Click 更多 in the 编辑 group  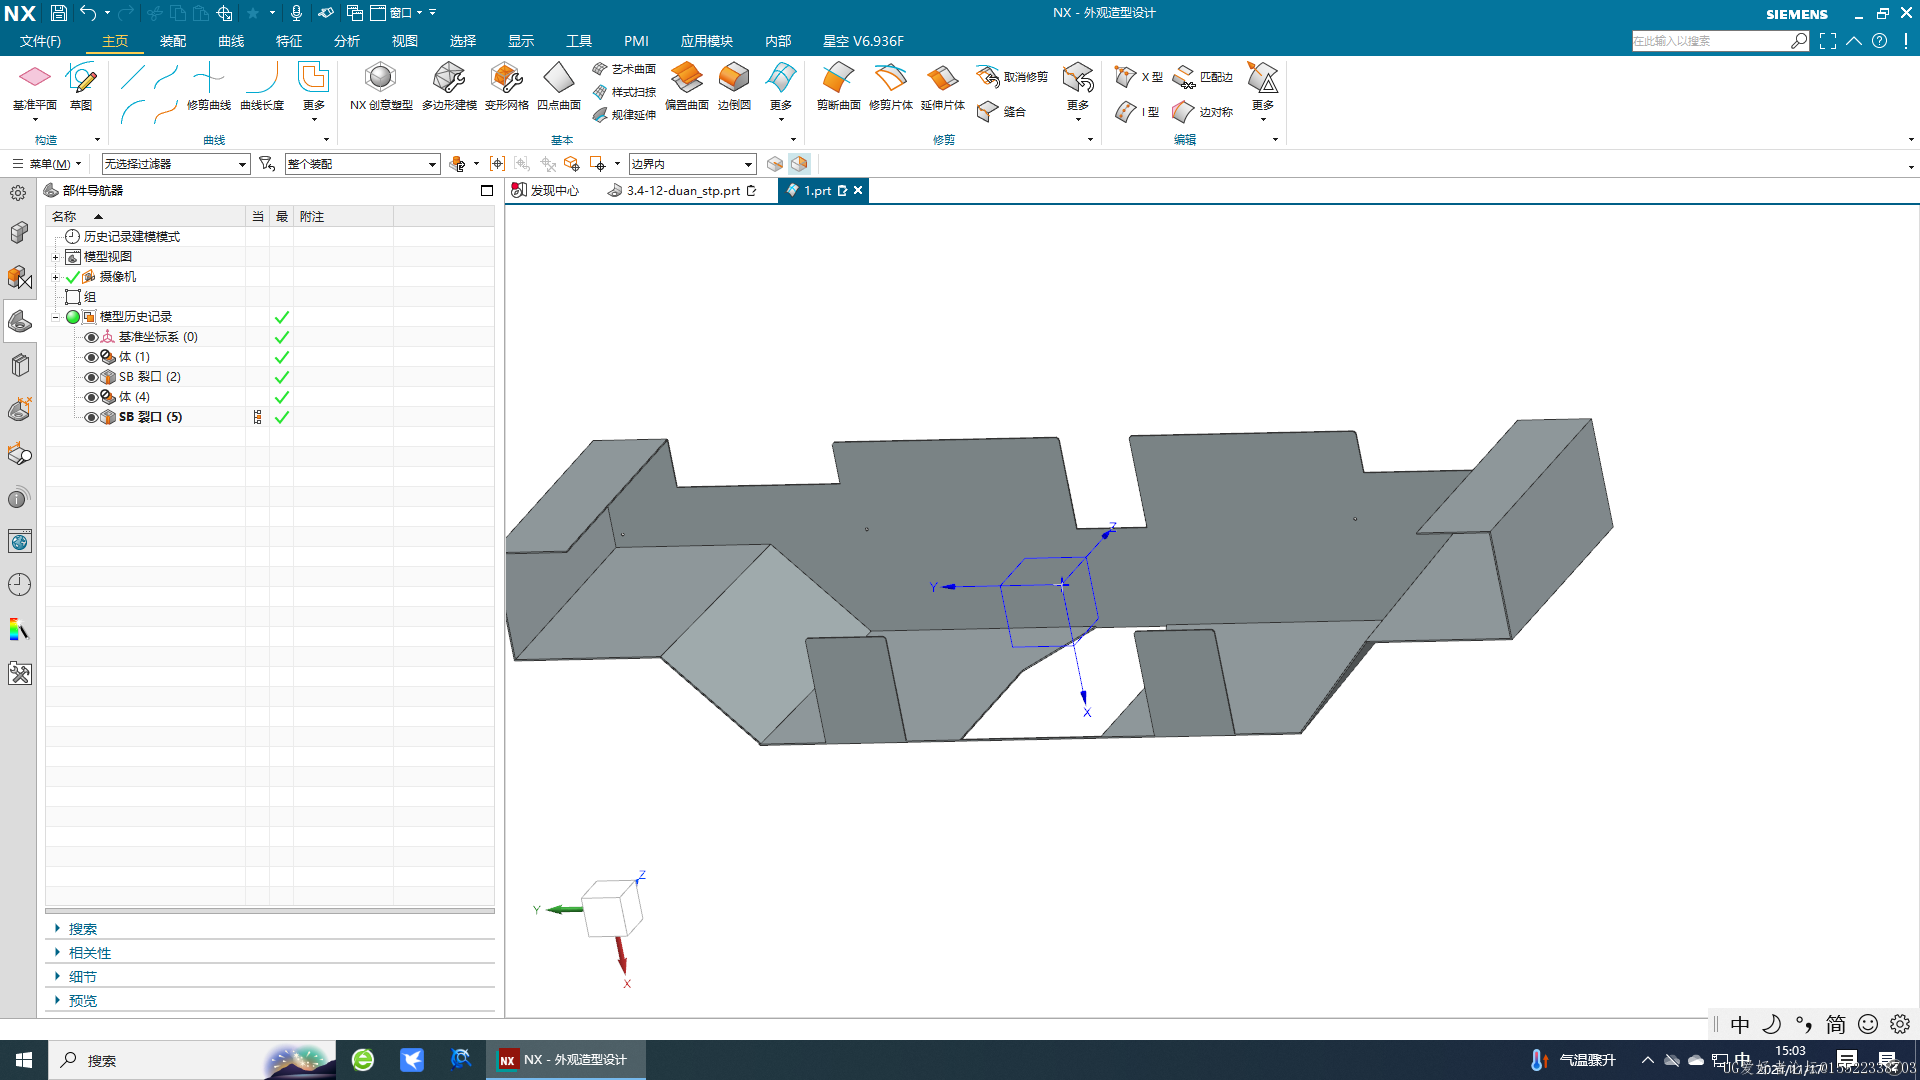[x=1263, y=91]
